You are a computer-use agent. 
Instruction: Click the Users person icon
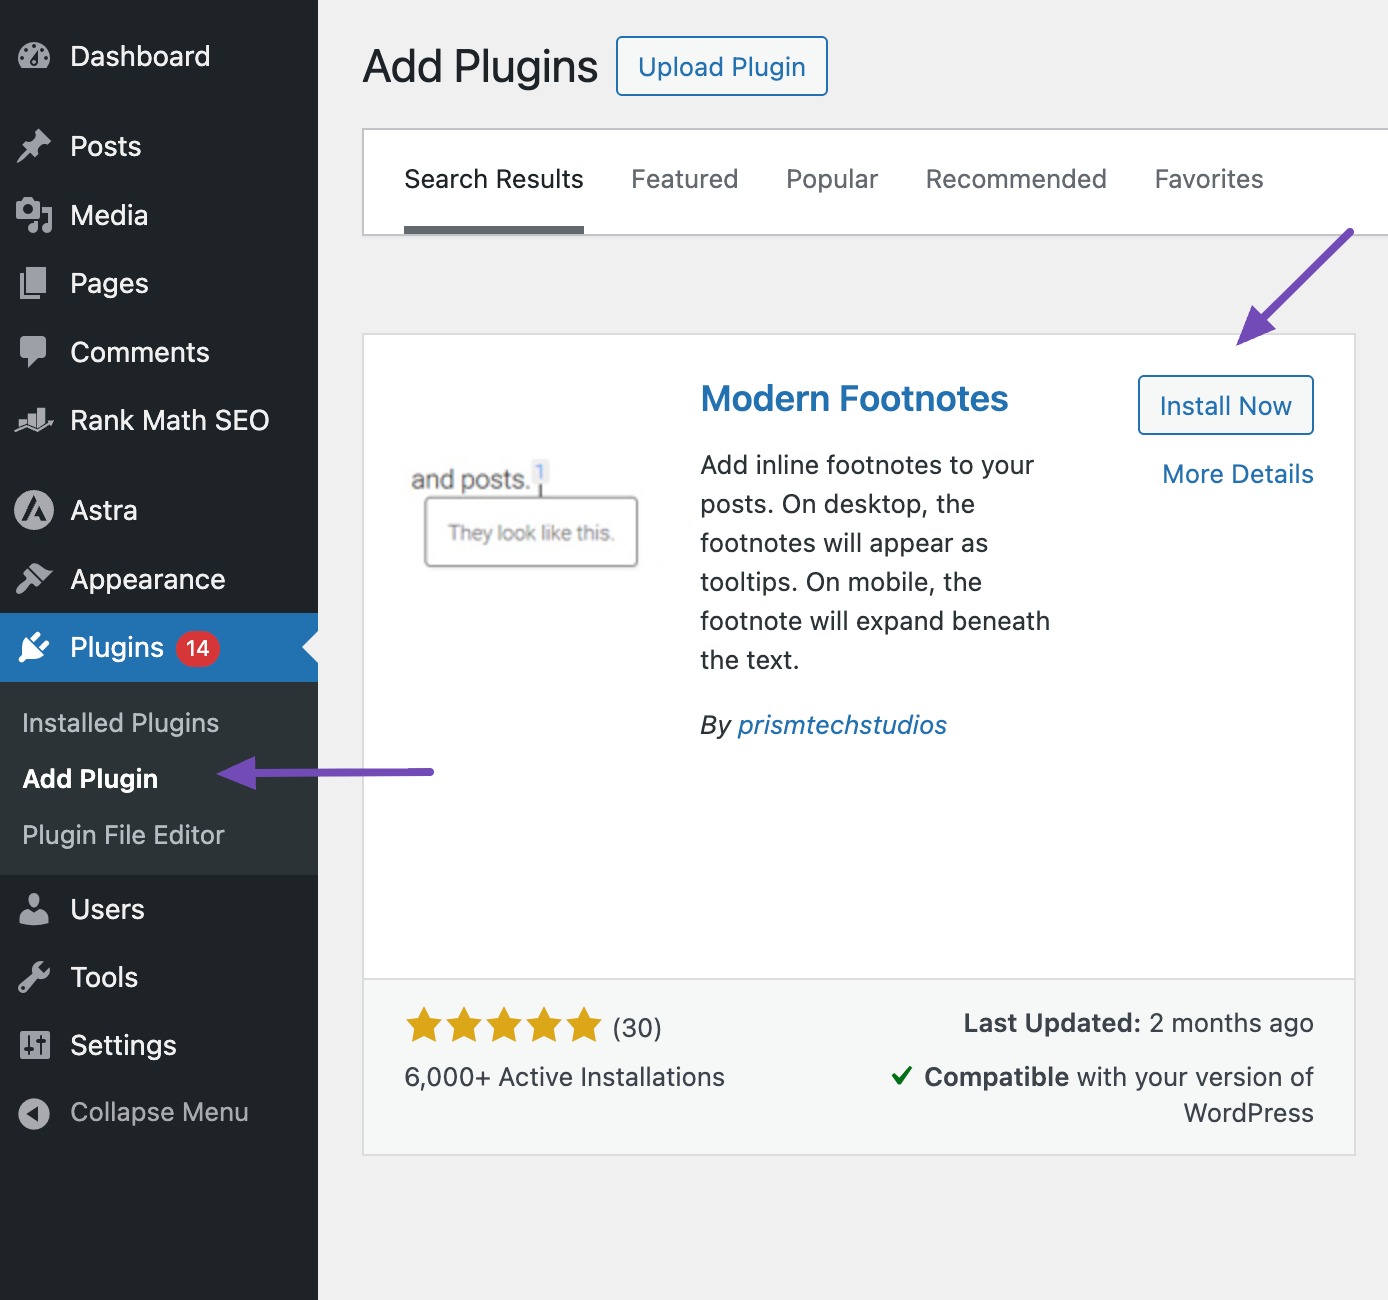coord(34,909)
